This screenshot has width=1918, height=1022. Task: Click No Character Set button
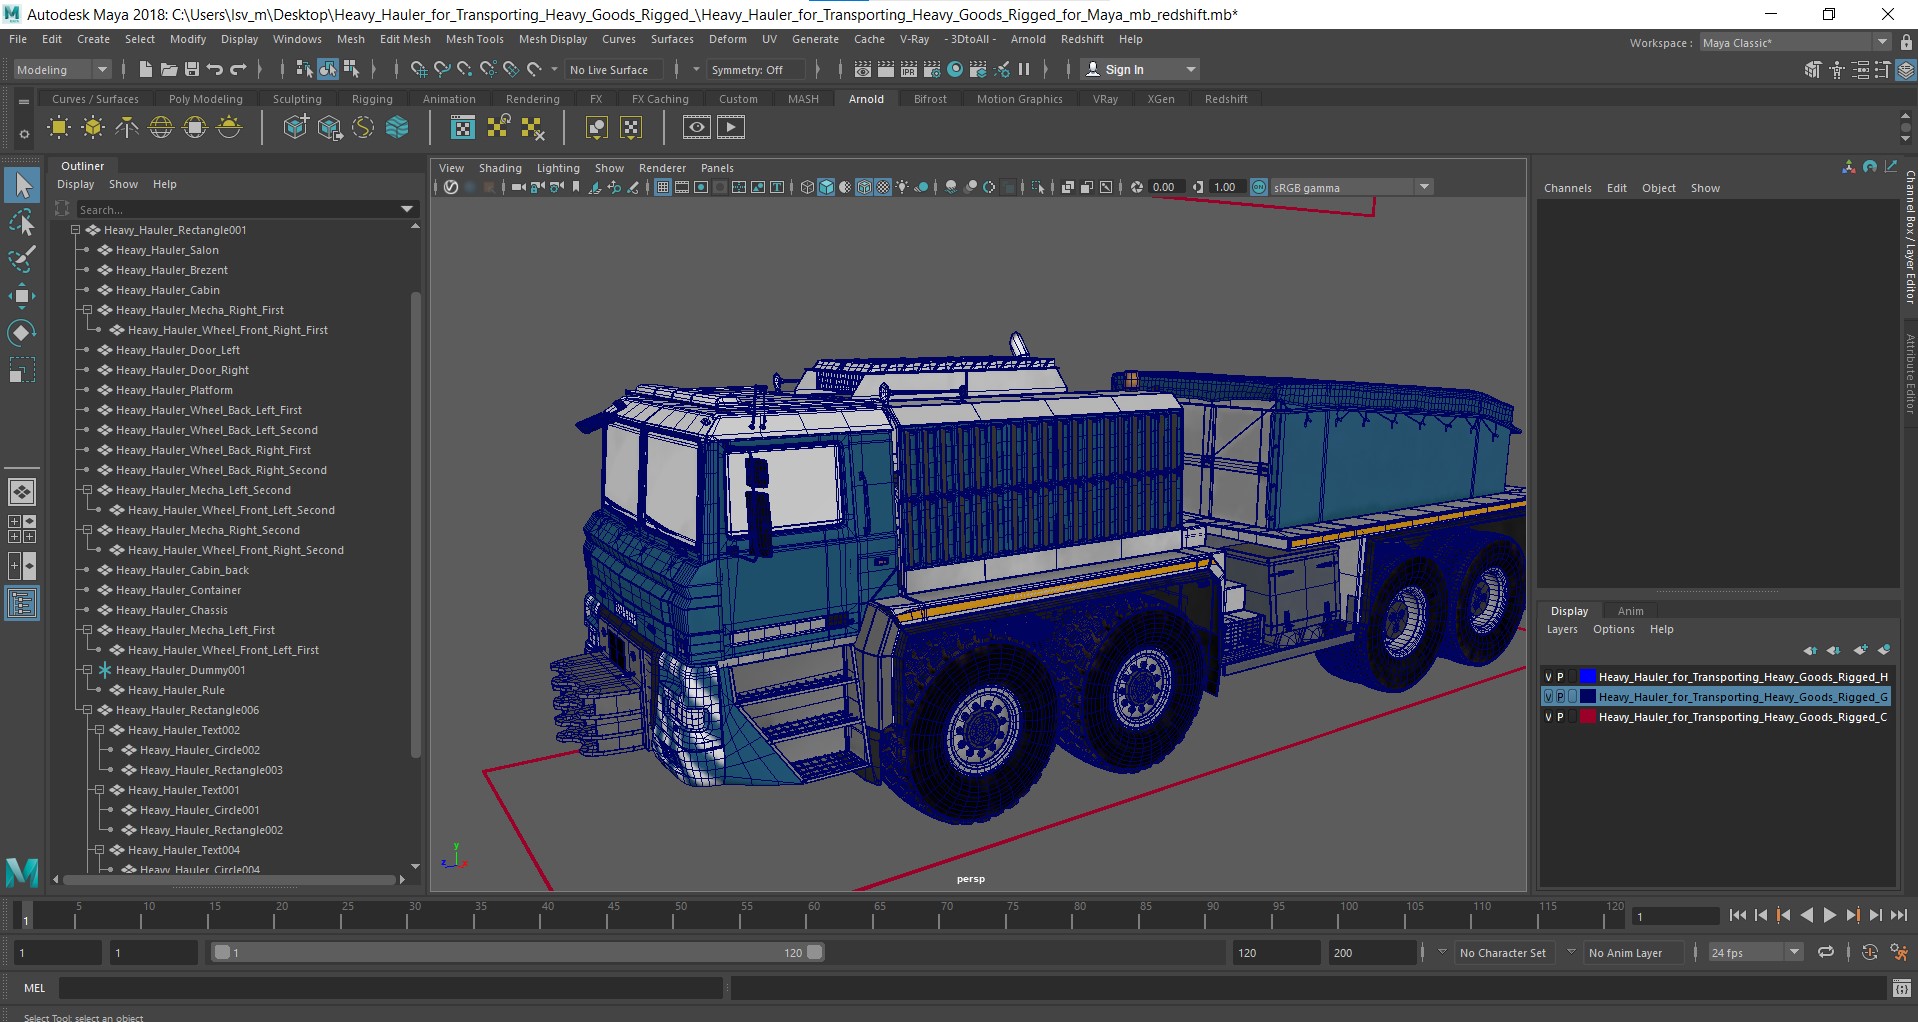tap(1502, 953)
